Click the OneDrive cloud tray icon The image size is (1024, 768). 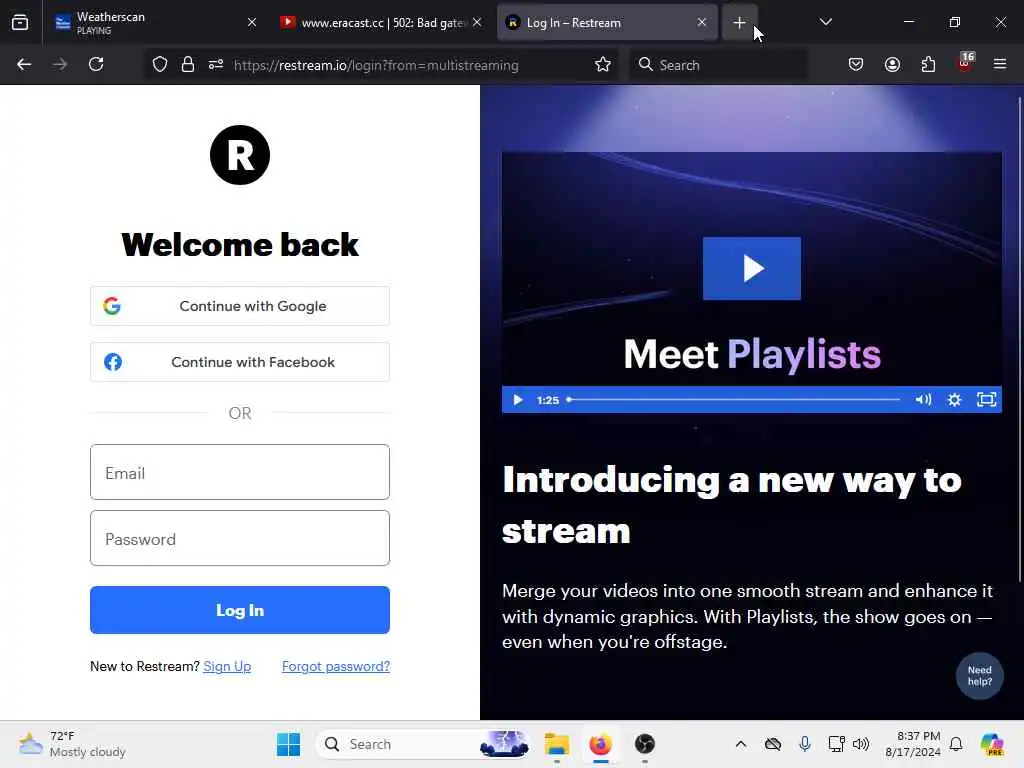pos(773,744)
